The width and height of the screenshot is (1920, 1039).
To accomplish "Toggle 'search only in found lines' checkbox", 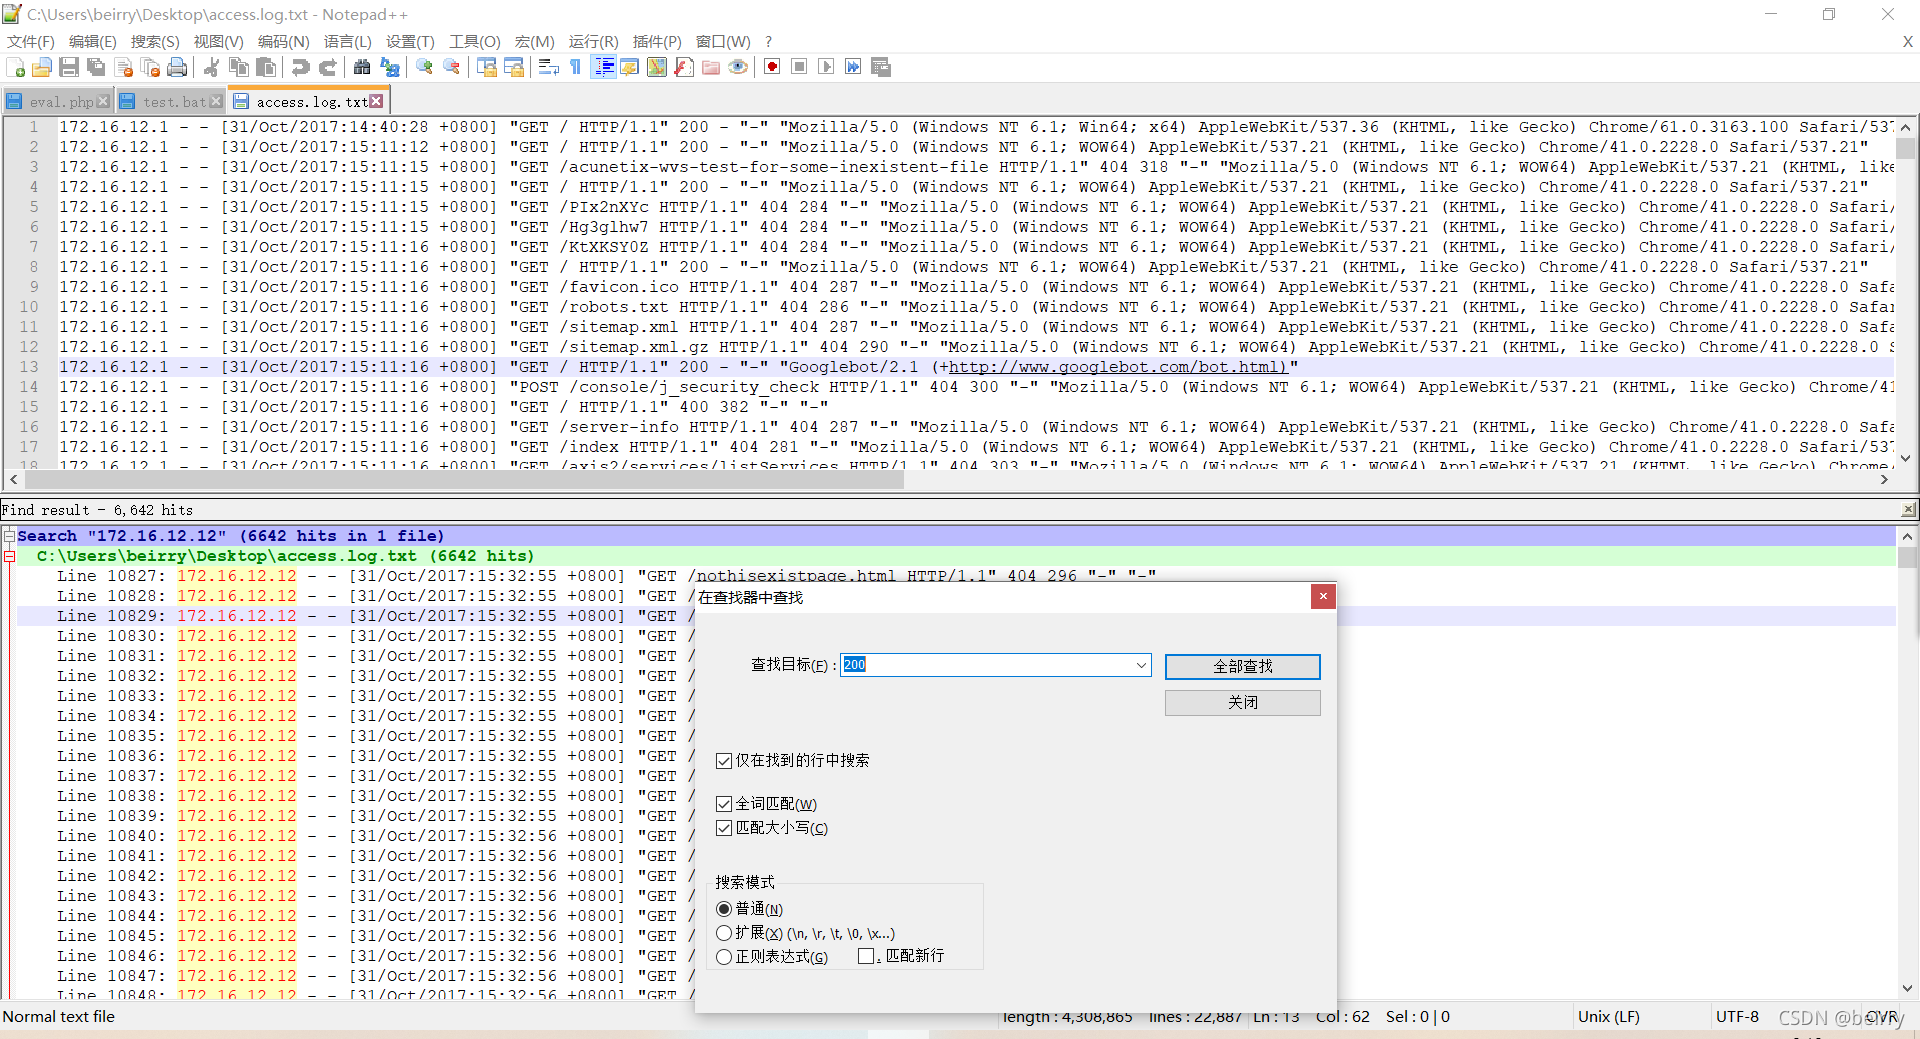I will pyautogui.click(x=724, y=761).
